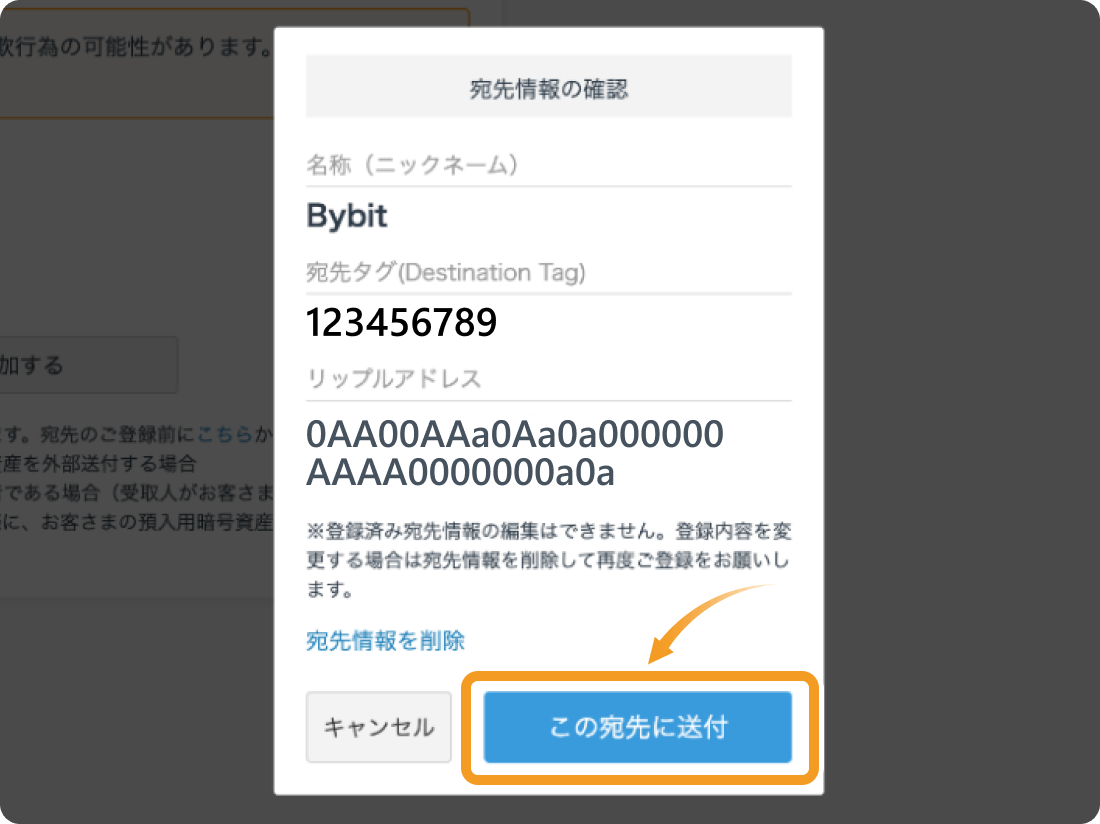This screenshot has width=1100, height=824.
Task: Select the Ripple address 0AA00AAa0Aa0a000000 text
Action: 515,454
